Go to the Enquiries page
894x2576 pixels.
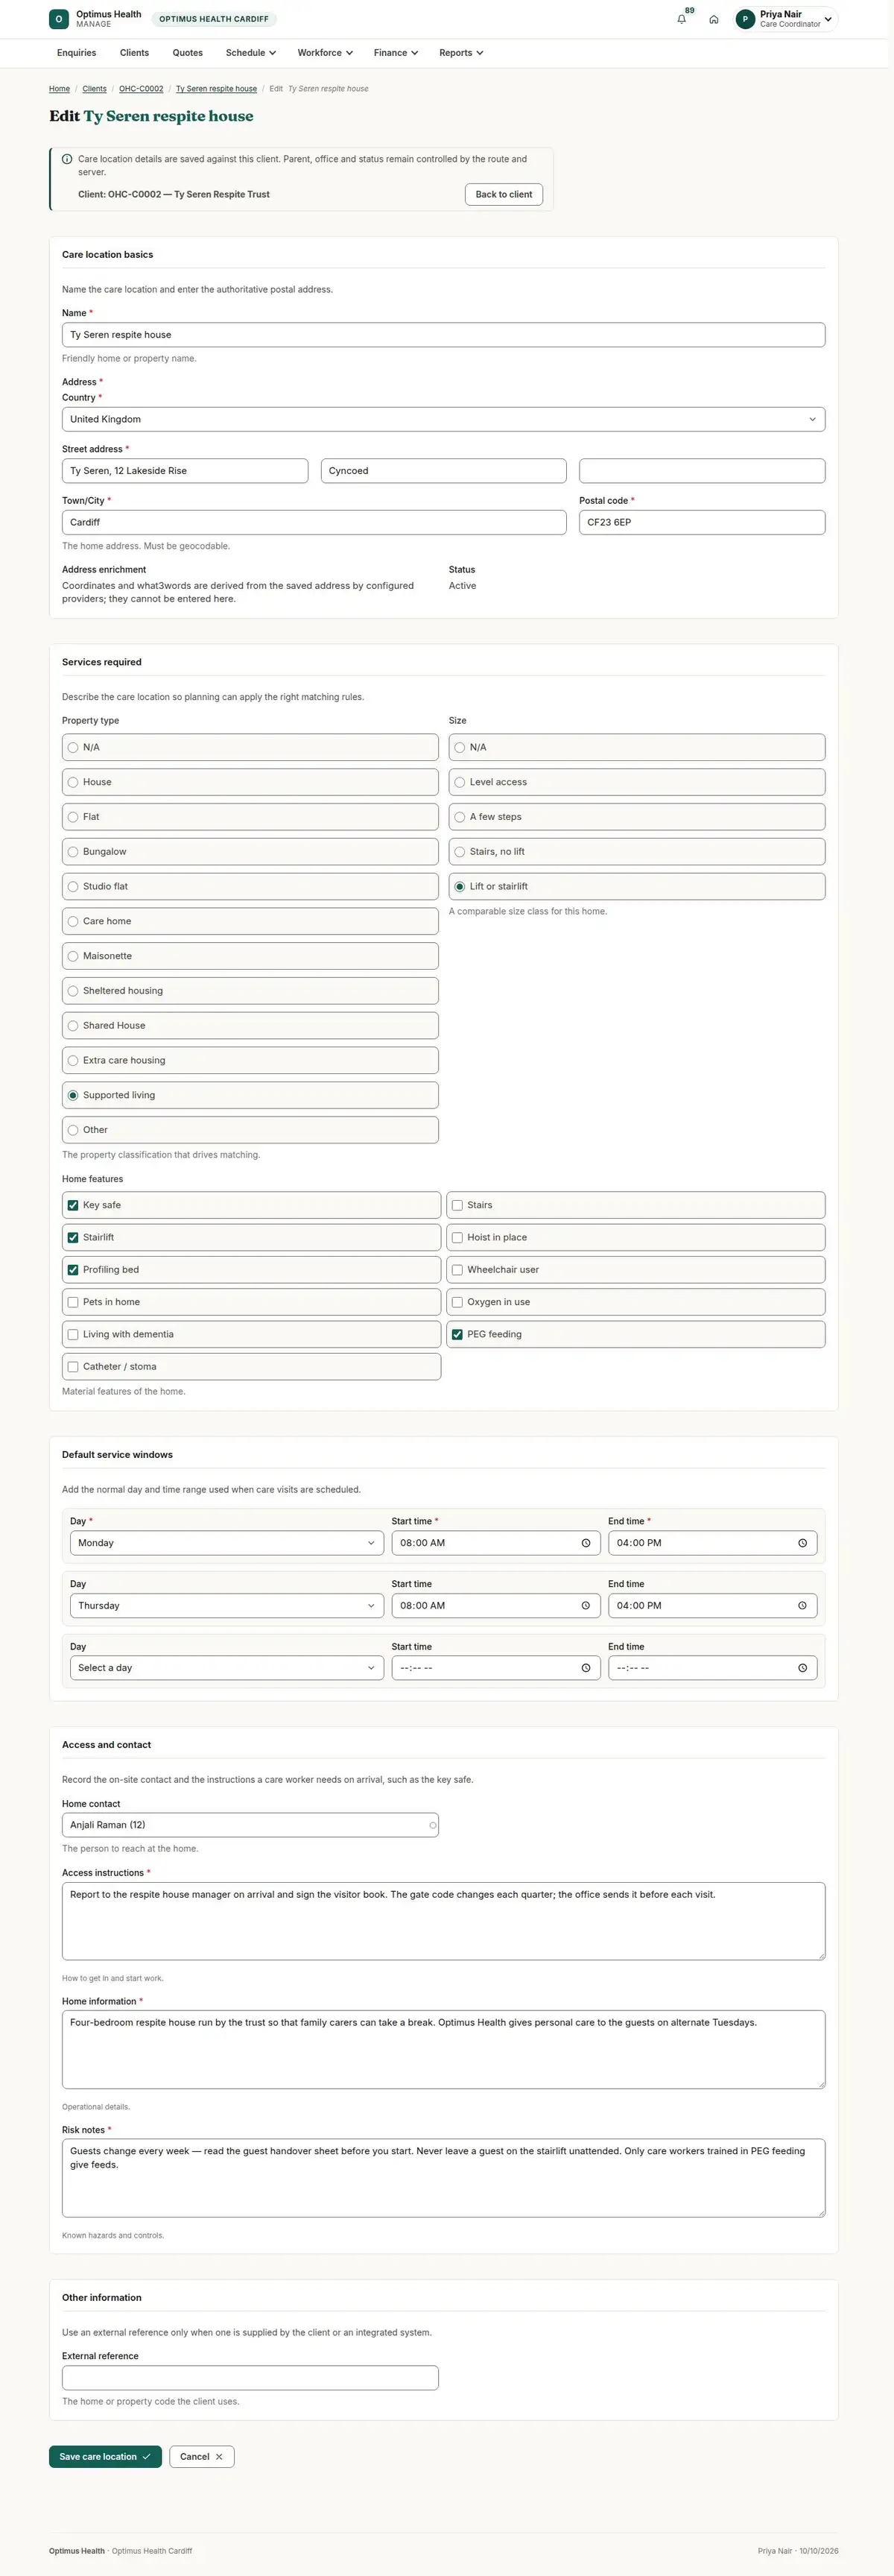click(76, 53)
